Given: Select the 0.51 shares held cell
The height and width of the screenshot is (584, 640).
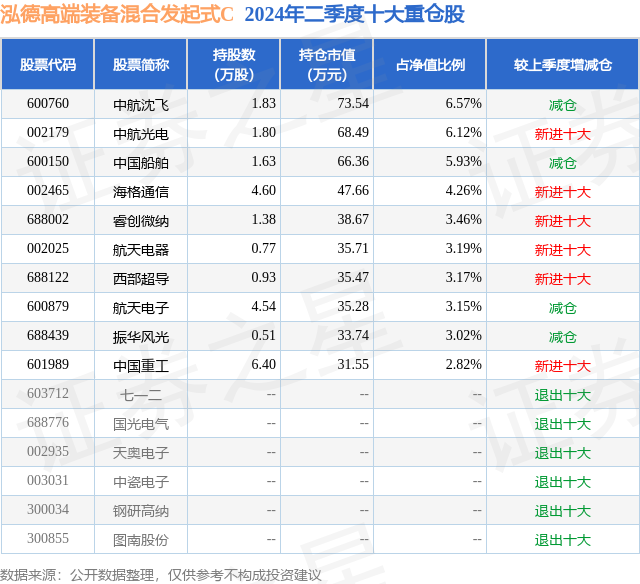Looking at the screenshot, I should pos(263,335).
